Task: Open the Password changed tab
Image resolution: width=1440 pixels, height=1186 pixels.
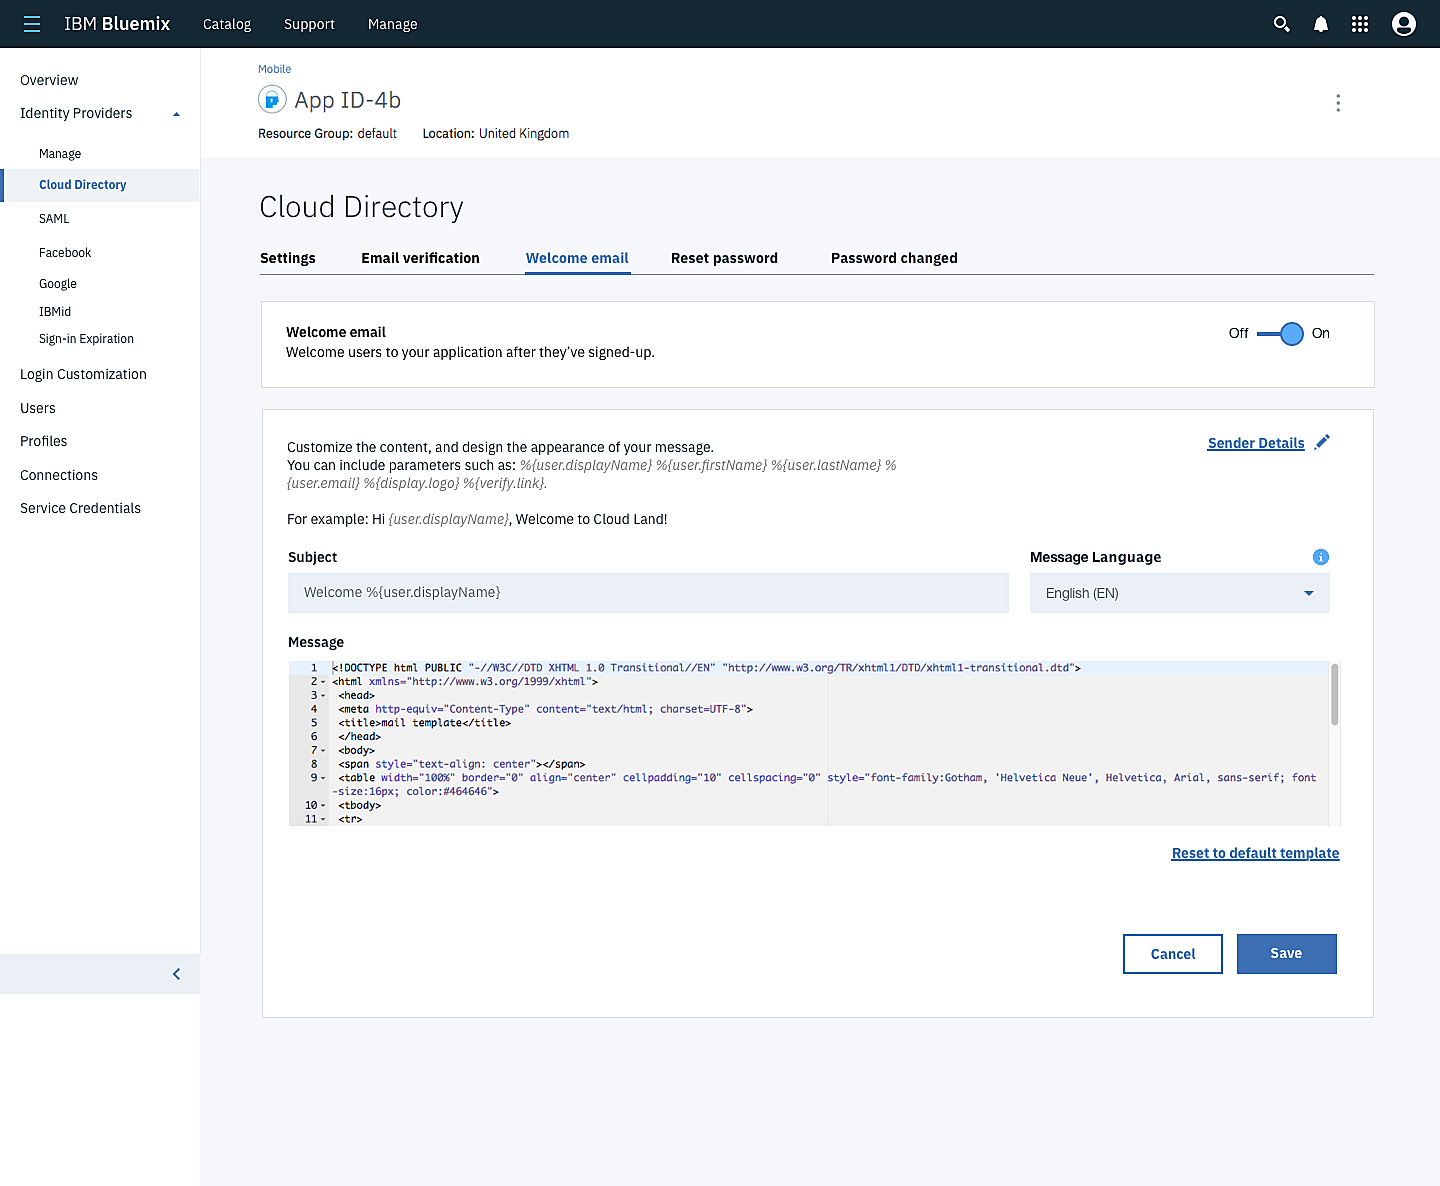Action: point(894,258)
